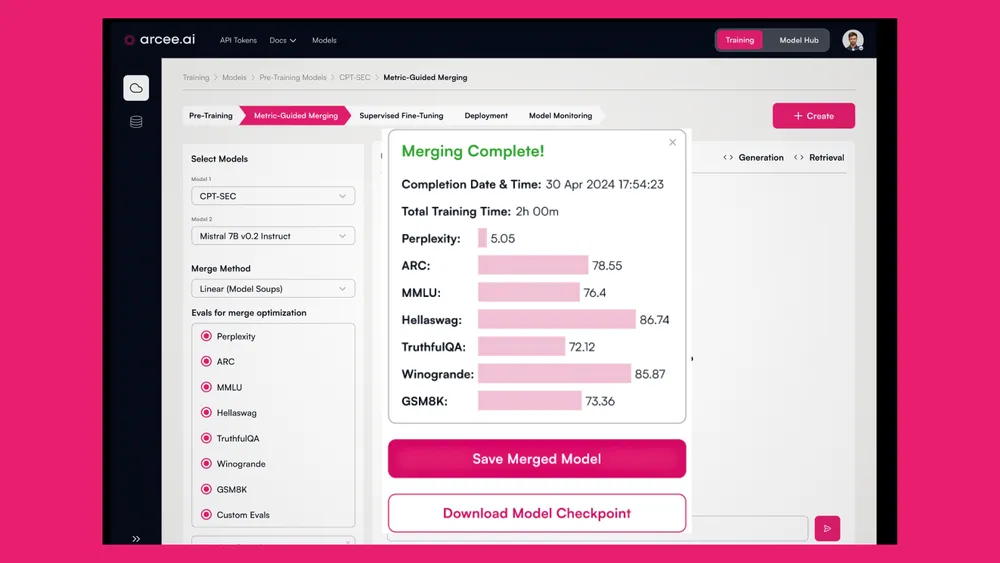1000x563 pixels.
Task: Select the Winogrande eval radio
Action: coord(206,464)
